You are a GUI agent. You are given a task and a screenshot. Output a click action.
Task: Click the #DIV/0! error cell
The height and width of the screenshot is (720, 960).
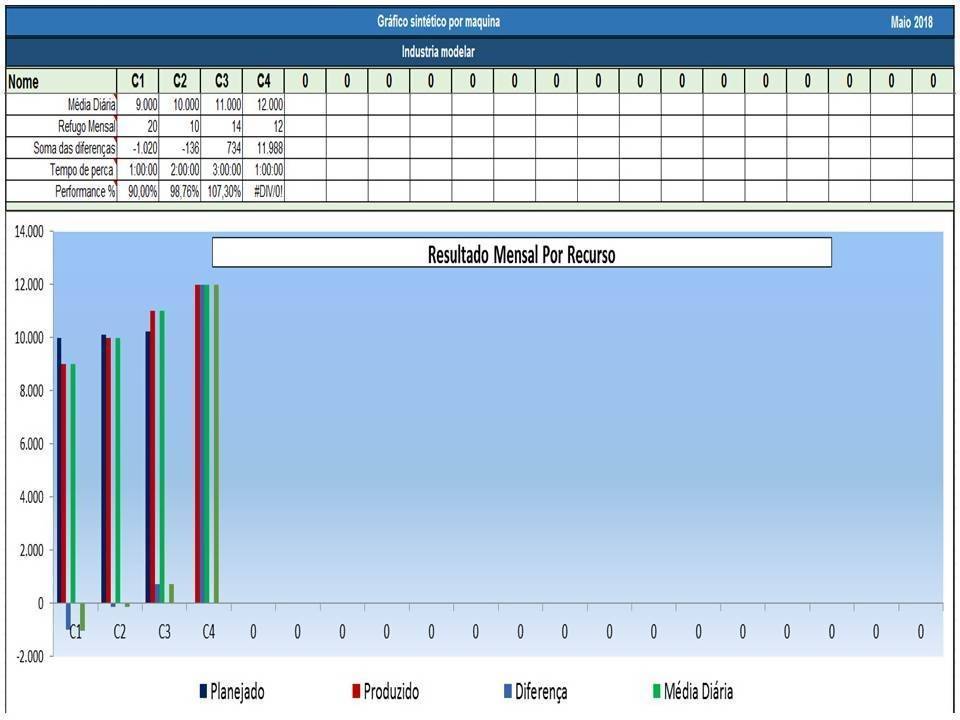(265, 191)
